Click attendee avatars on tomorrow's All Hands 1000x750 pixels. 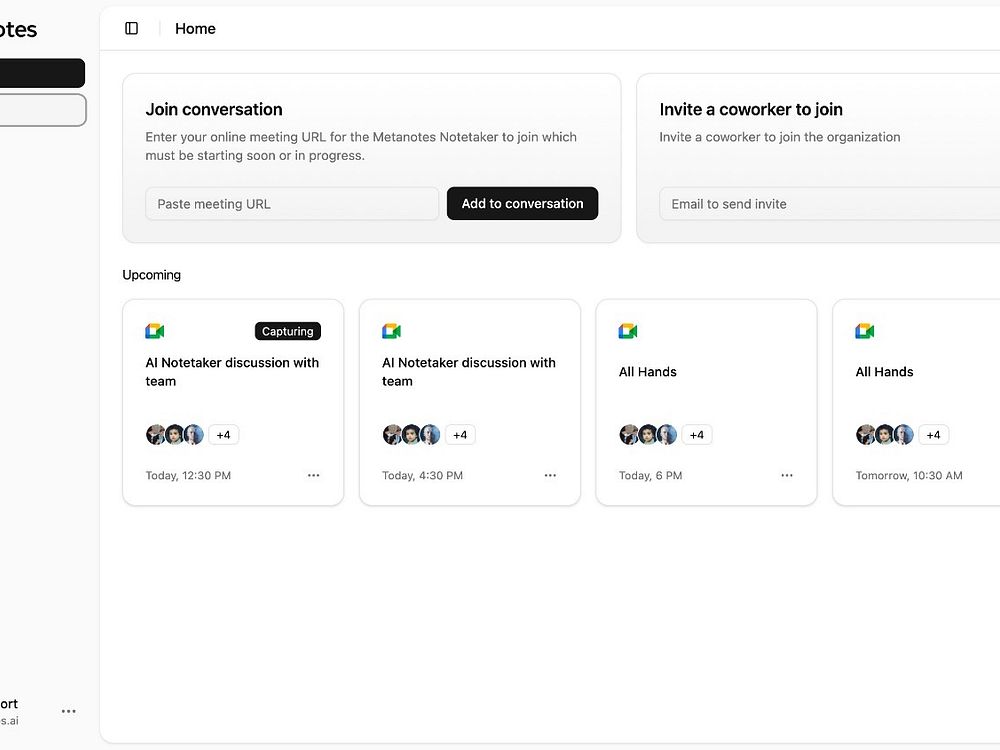click(885, 435)
